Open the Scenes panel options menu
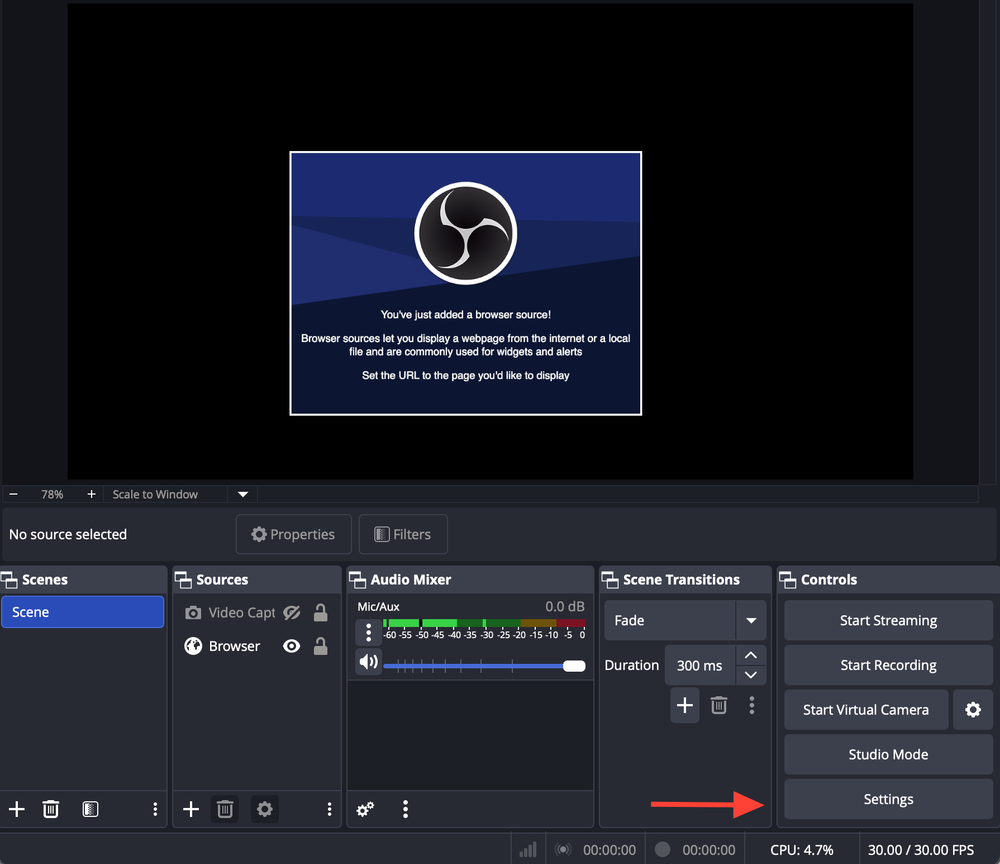 [155, 809]
